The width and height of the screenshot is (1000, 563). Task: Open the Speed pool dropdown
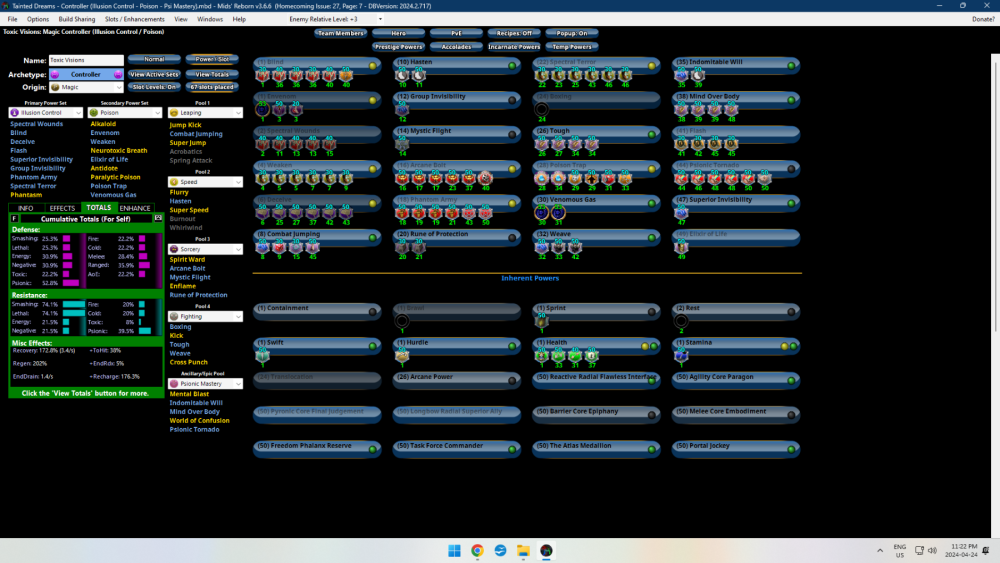[205, 182]
